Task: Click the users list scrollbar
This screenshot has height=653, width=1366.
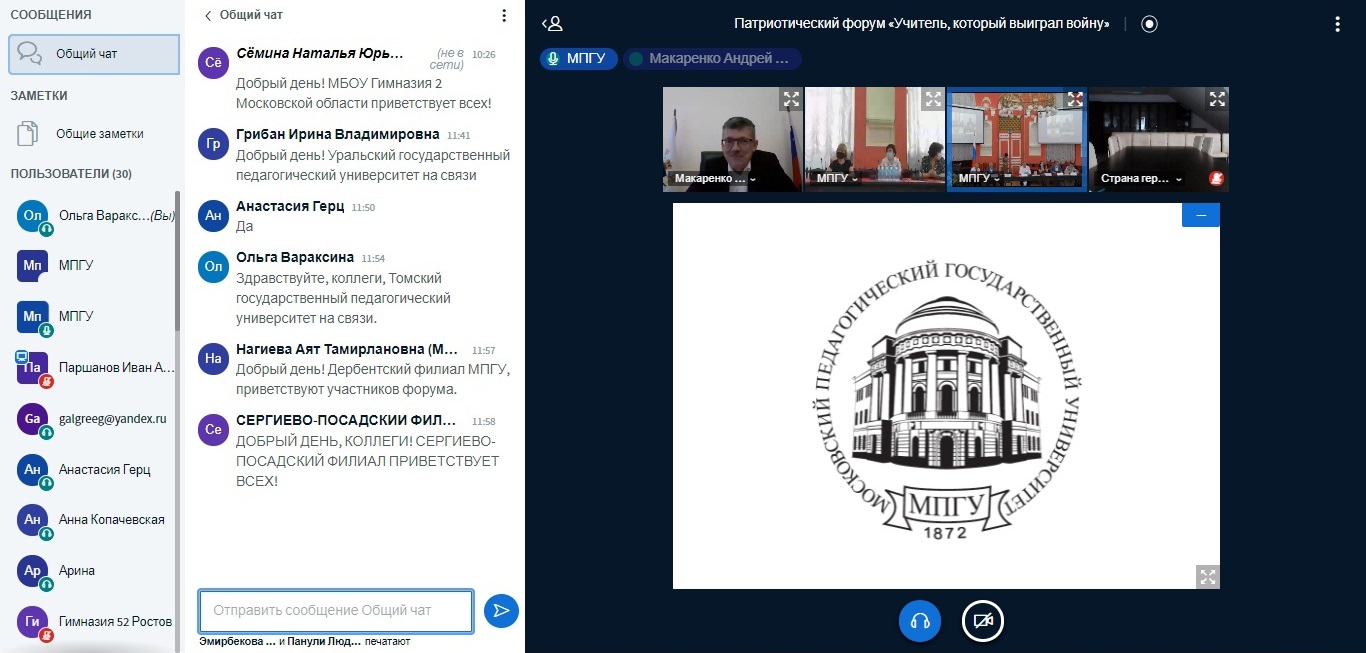Action: point(178,260)
